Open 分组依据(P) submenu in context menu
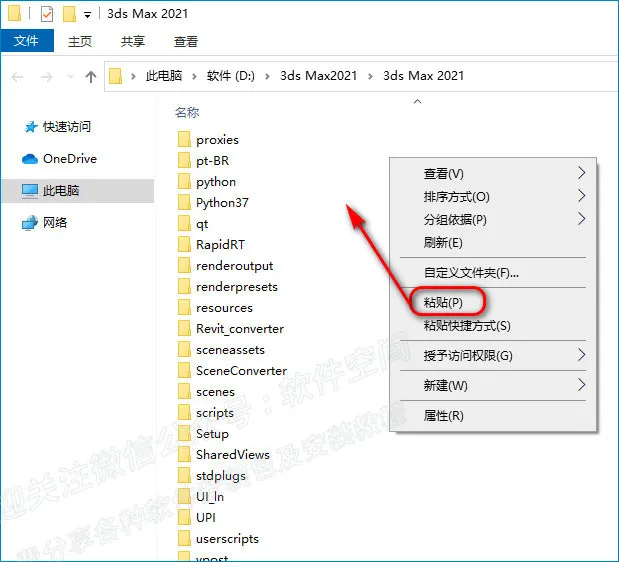The height and width of the screenshot is (562, 619). (x=493, y=219)
